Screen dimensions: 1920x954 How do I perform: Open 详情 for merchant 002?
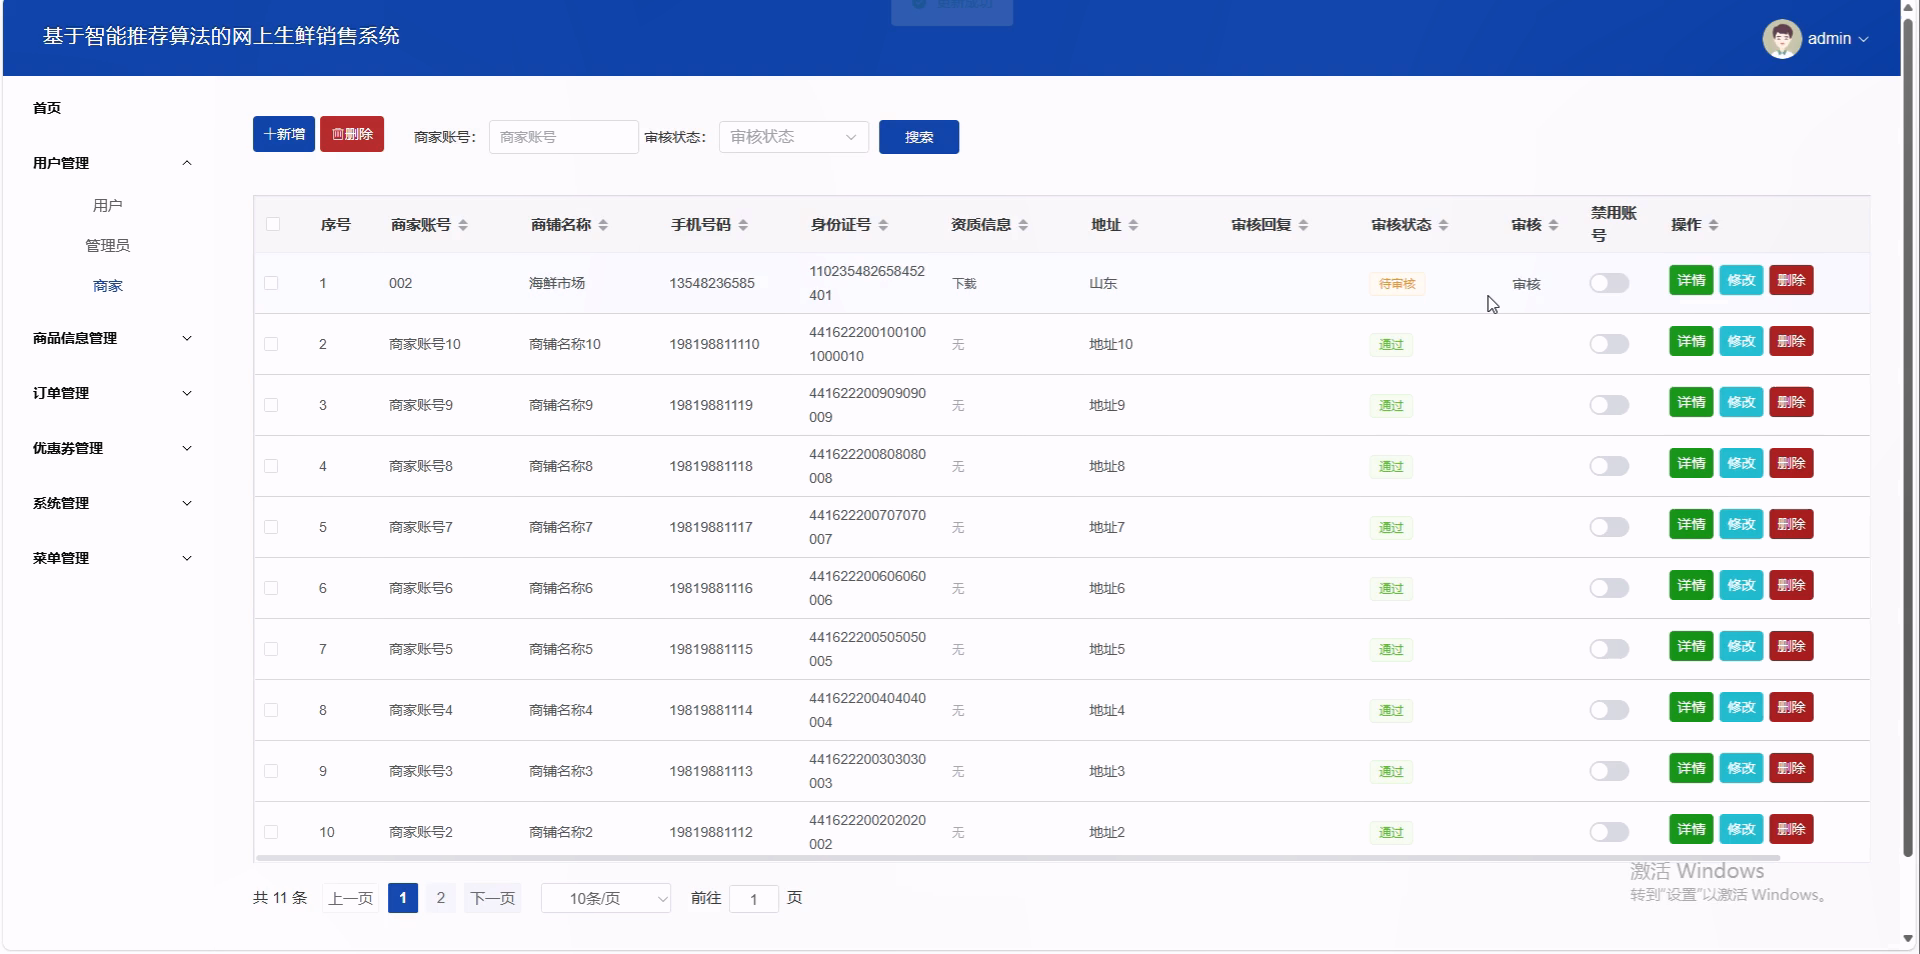[x=1691, y=280]
